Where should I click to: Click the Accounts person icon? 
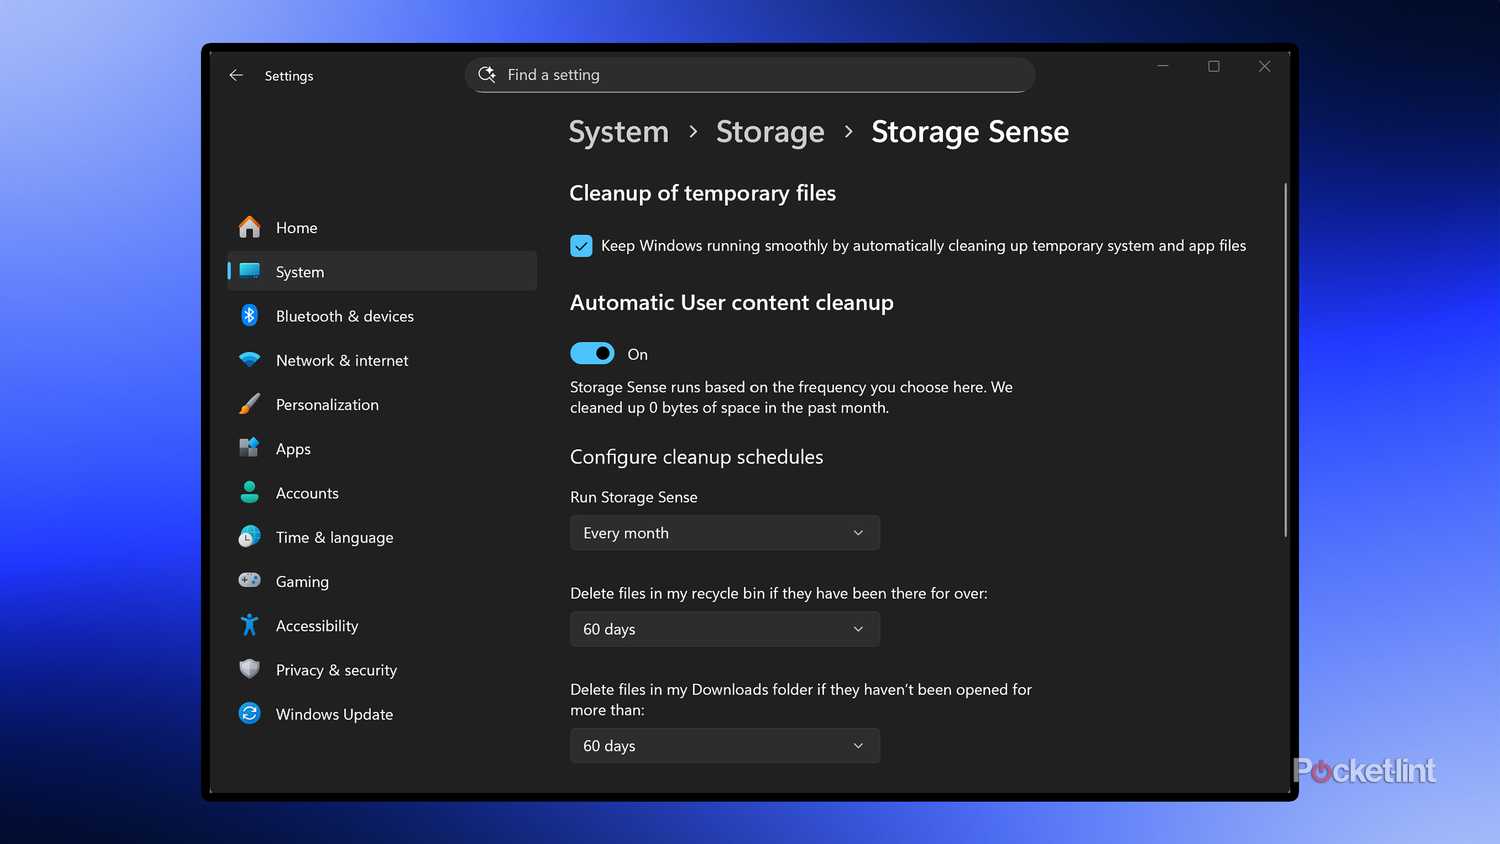248,492
